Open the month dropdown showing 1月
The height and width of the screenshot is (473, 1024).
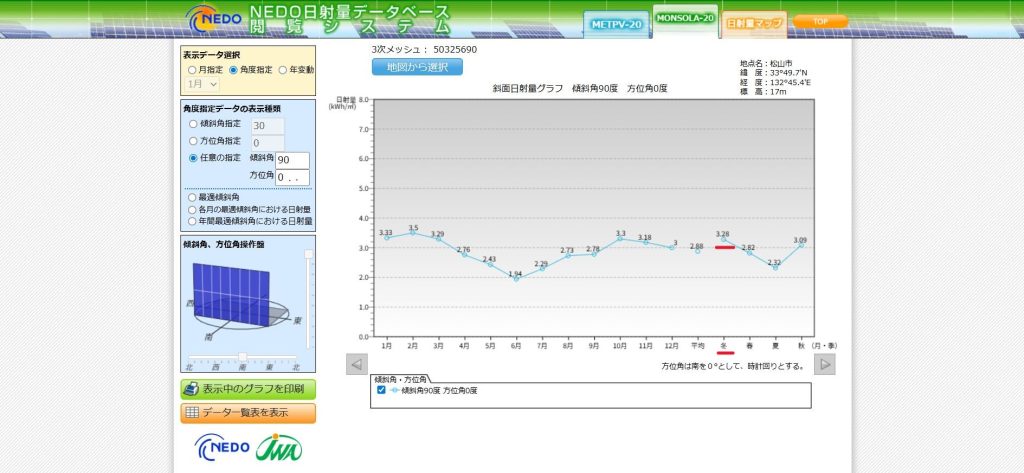(202, 85)
